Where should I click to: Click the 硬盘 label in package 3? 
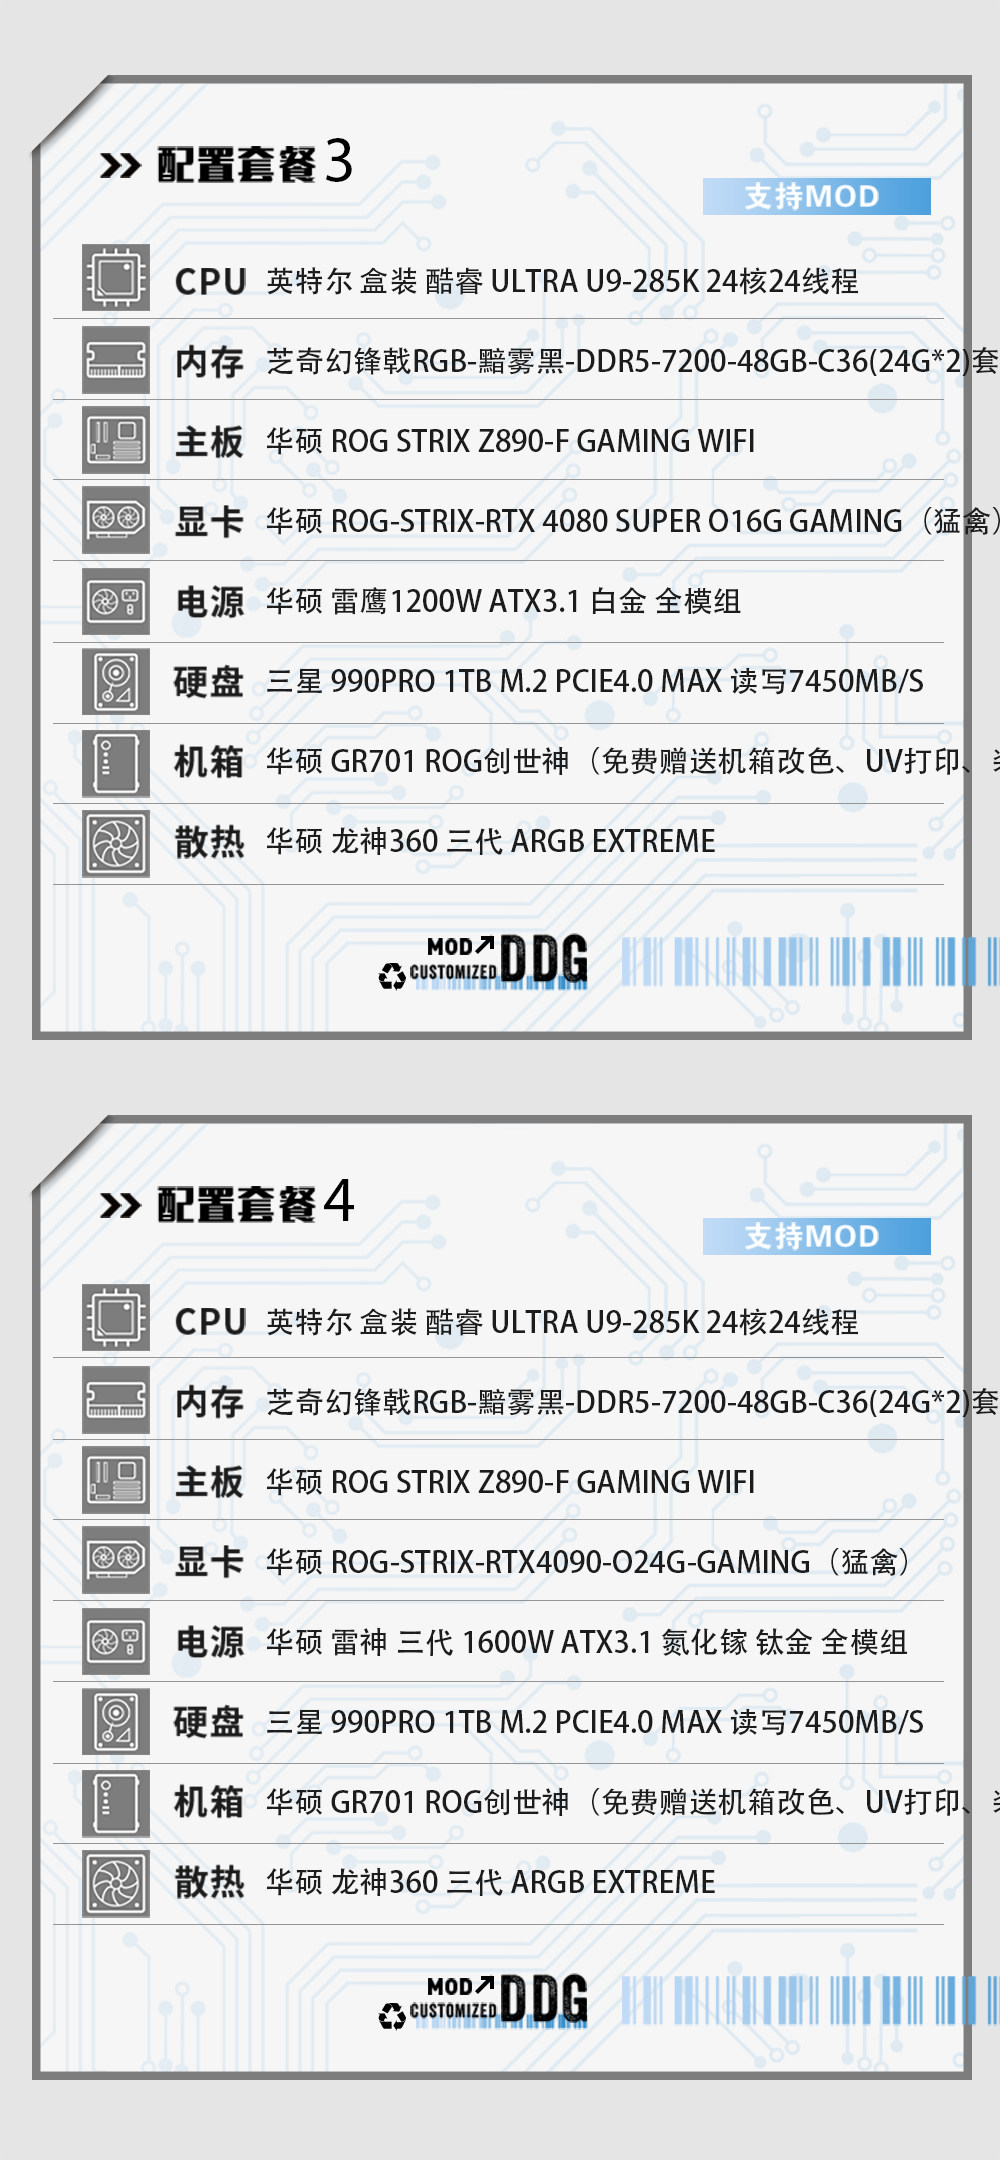[209, 682]
